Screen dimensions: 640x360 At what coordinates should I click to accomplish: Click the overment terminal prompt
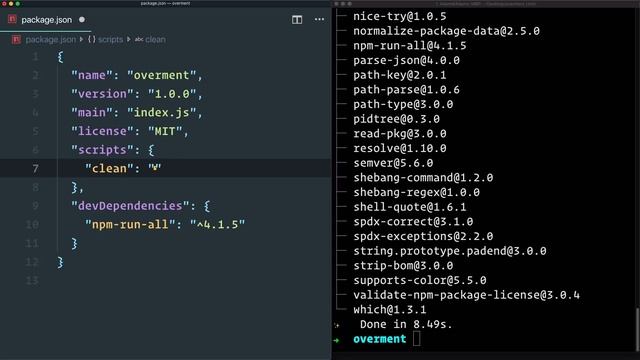point(380,339)
